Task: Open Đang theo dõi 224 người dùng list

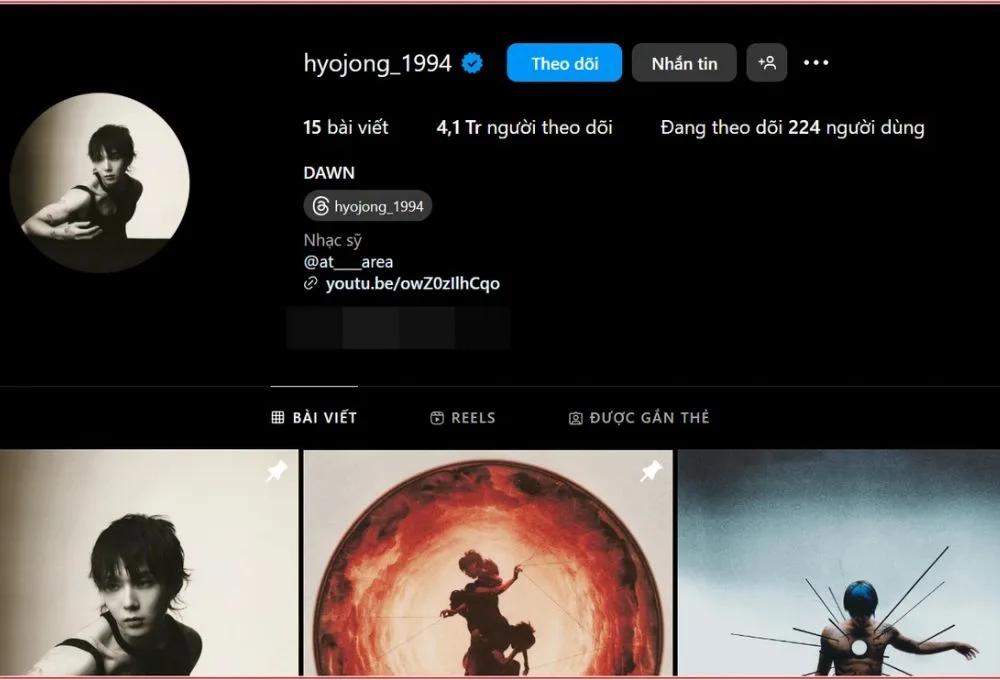Action: coord(792,128)
